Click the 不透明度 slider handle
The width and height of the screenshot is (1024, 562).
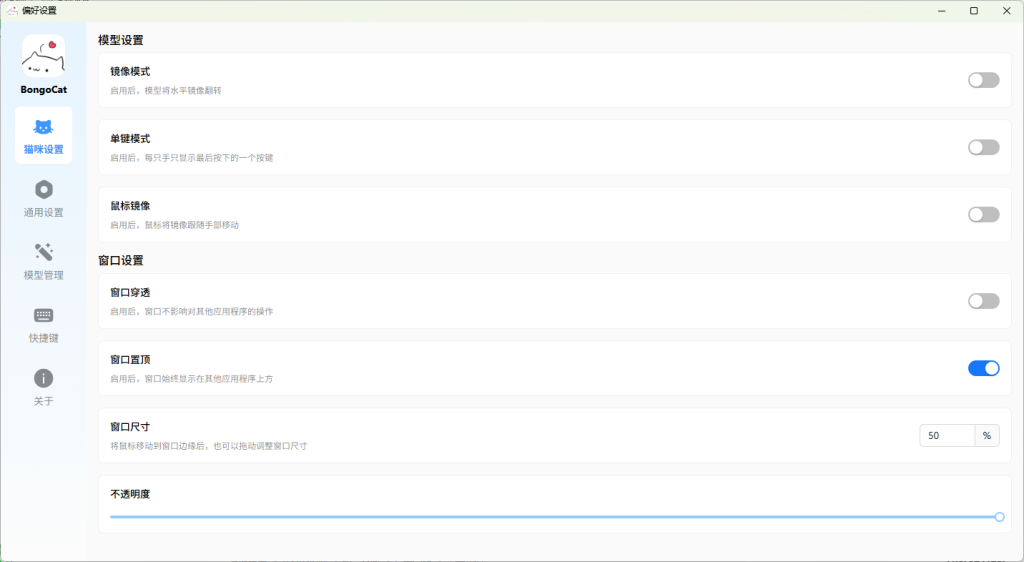[x=999, y=517]
